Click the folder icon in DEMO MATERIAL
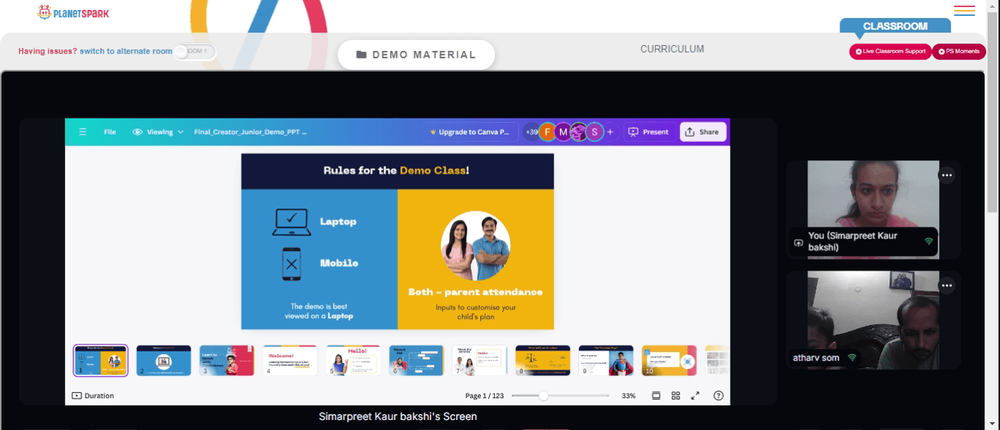Image resolution: width=1000 pixels, height=430 pixels. [x=361, y=55]
